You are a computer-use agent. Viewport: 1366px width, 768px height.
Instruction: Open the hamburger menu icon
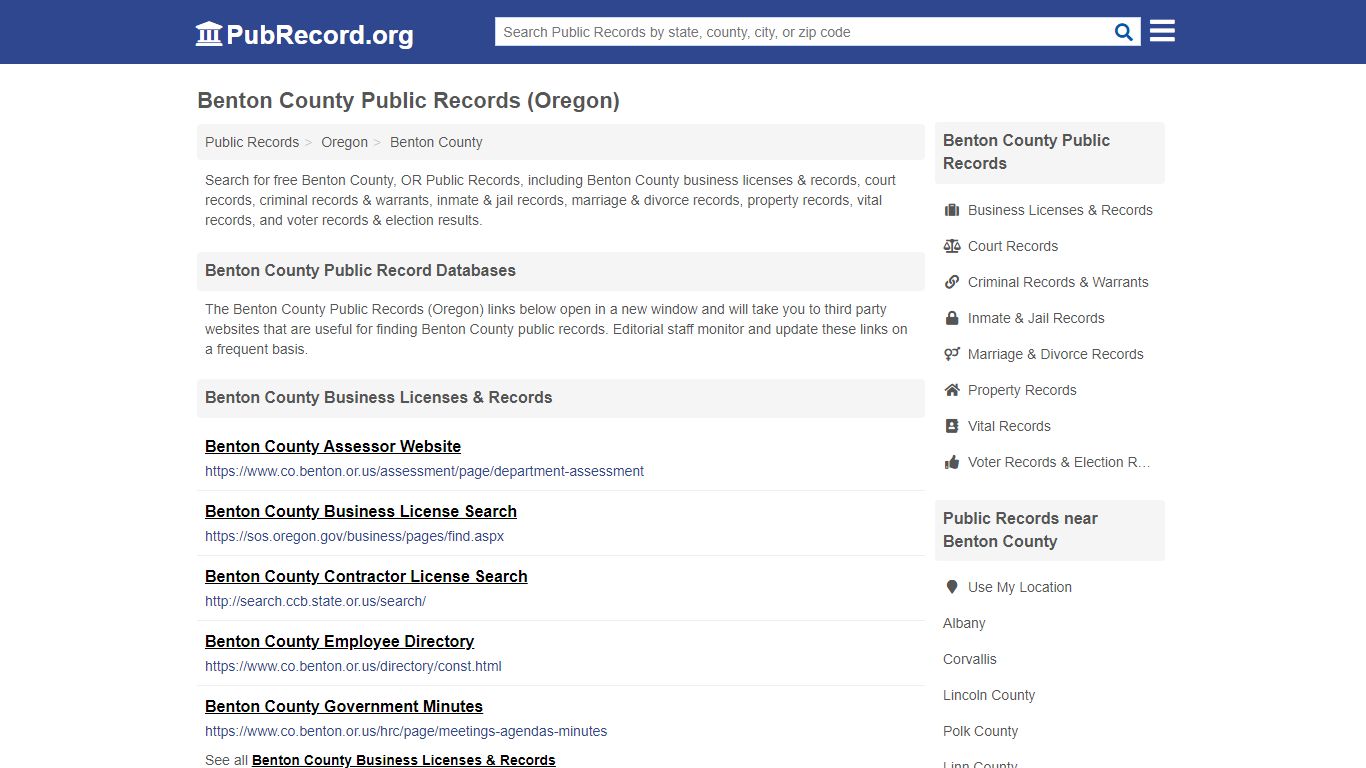point(1162,31)
